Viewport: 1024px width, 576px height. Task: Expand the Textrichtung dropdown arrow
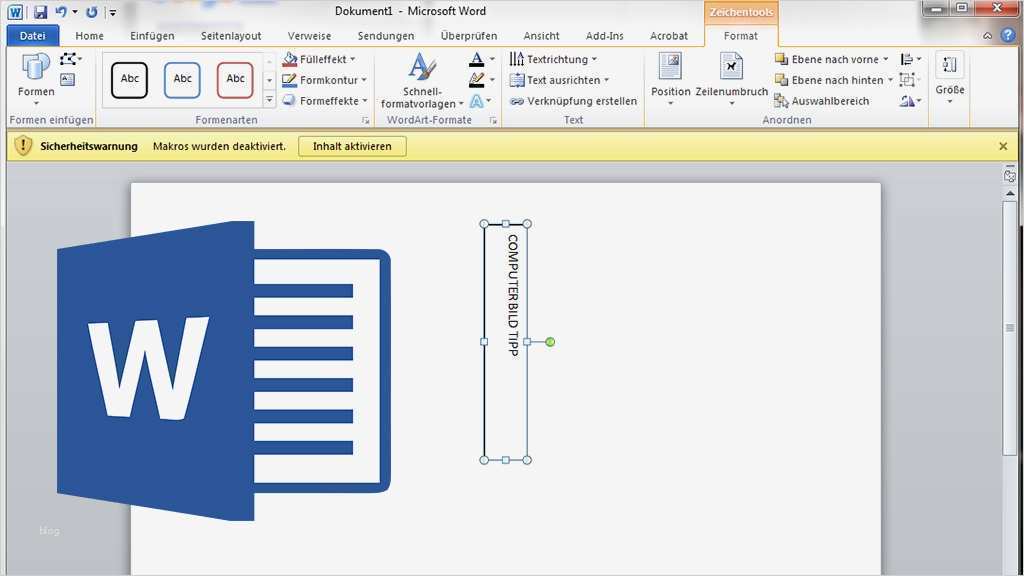[594, 59]
